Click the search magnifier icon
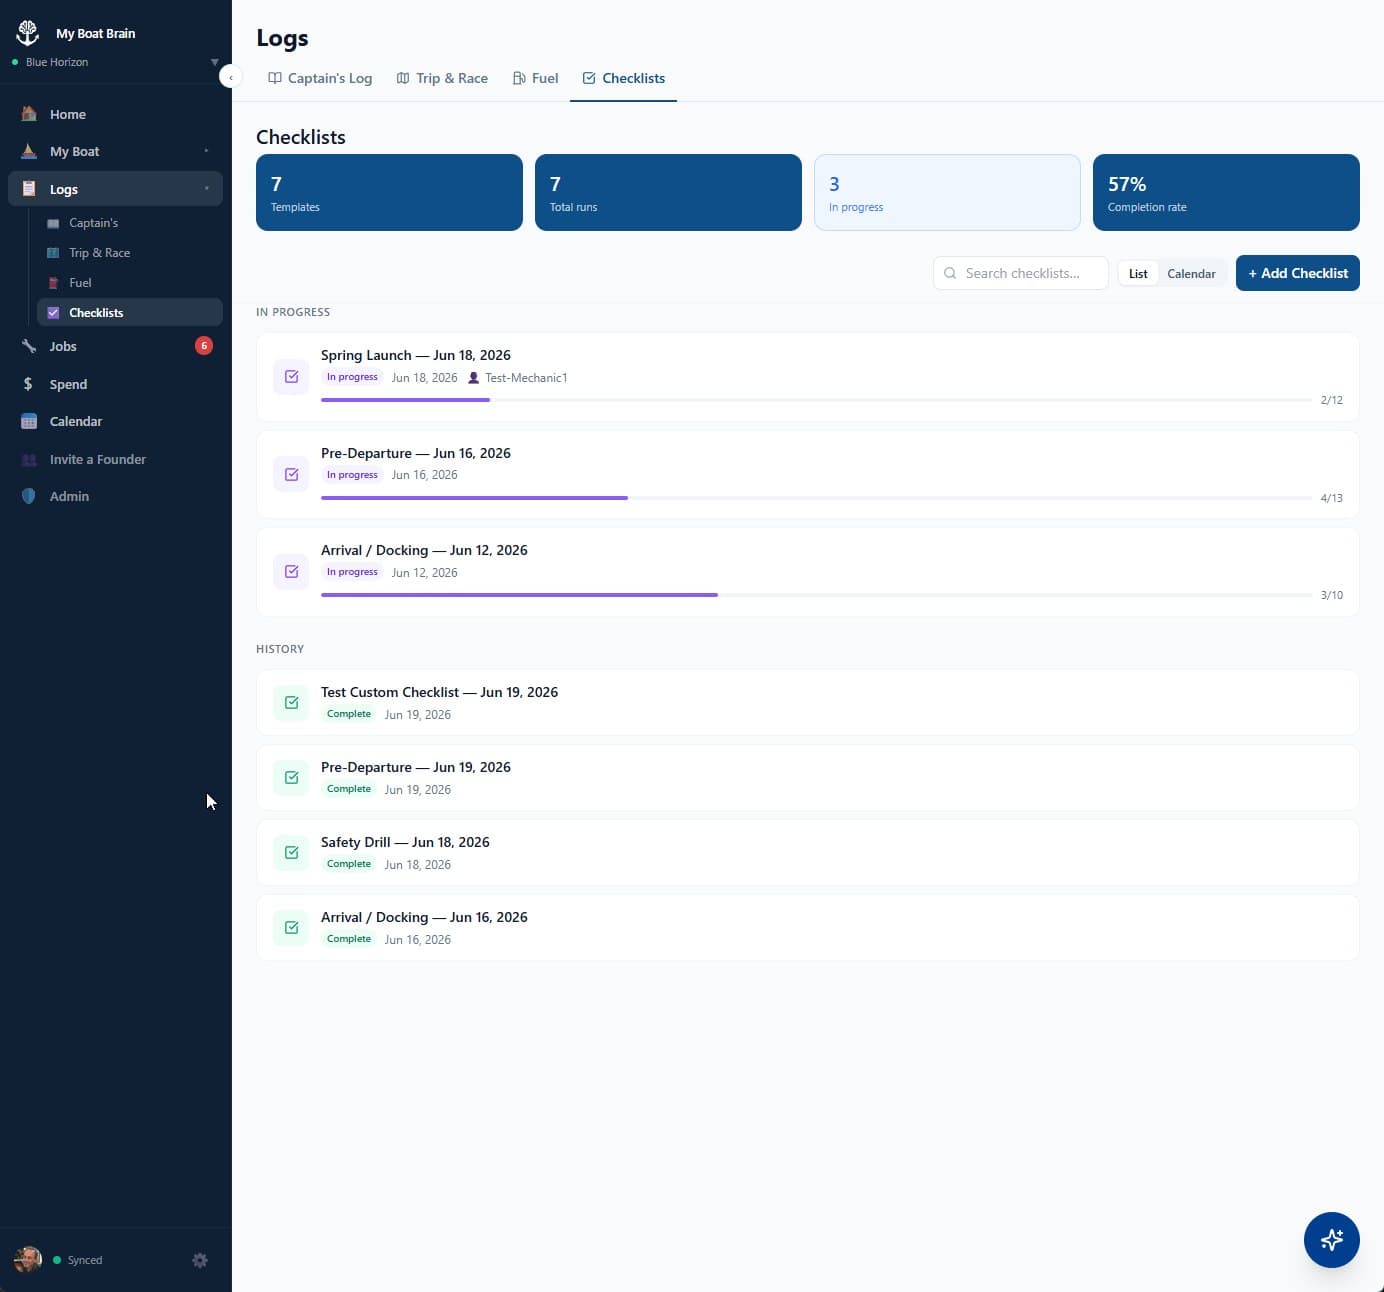Viewport: 1384px width, 1292px height. coord(950,273)
